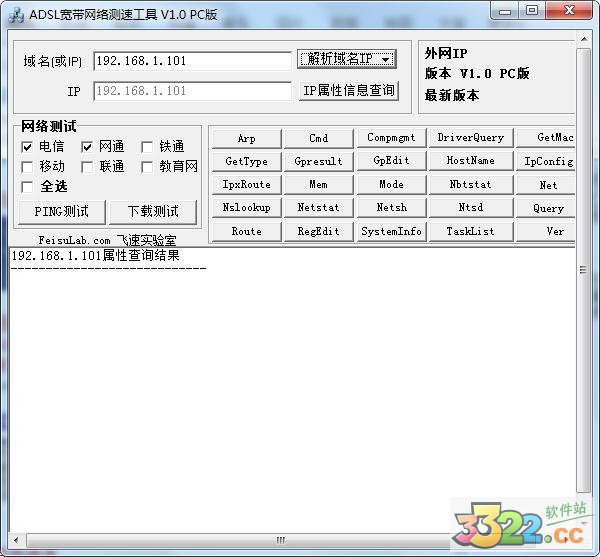Click the 外网IP text

[x=446, y=53]
